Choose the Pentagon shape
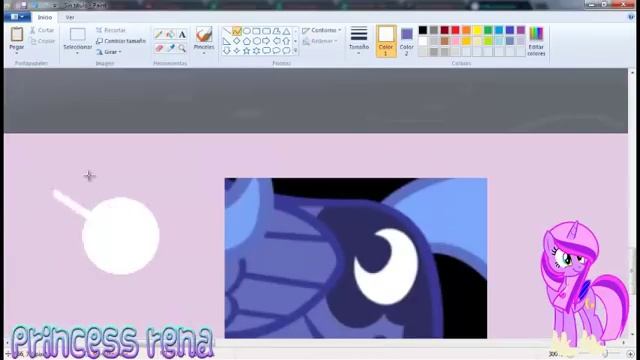640x360 pixels. click(x=247, y=41)
